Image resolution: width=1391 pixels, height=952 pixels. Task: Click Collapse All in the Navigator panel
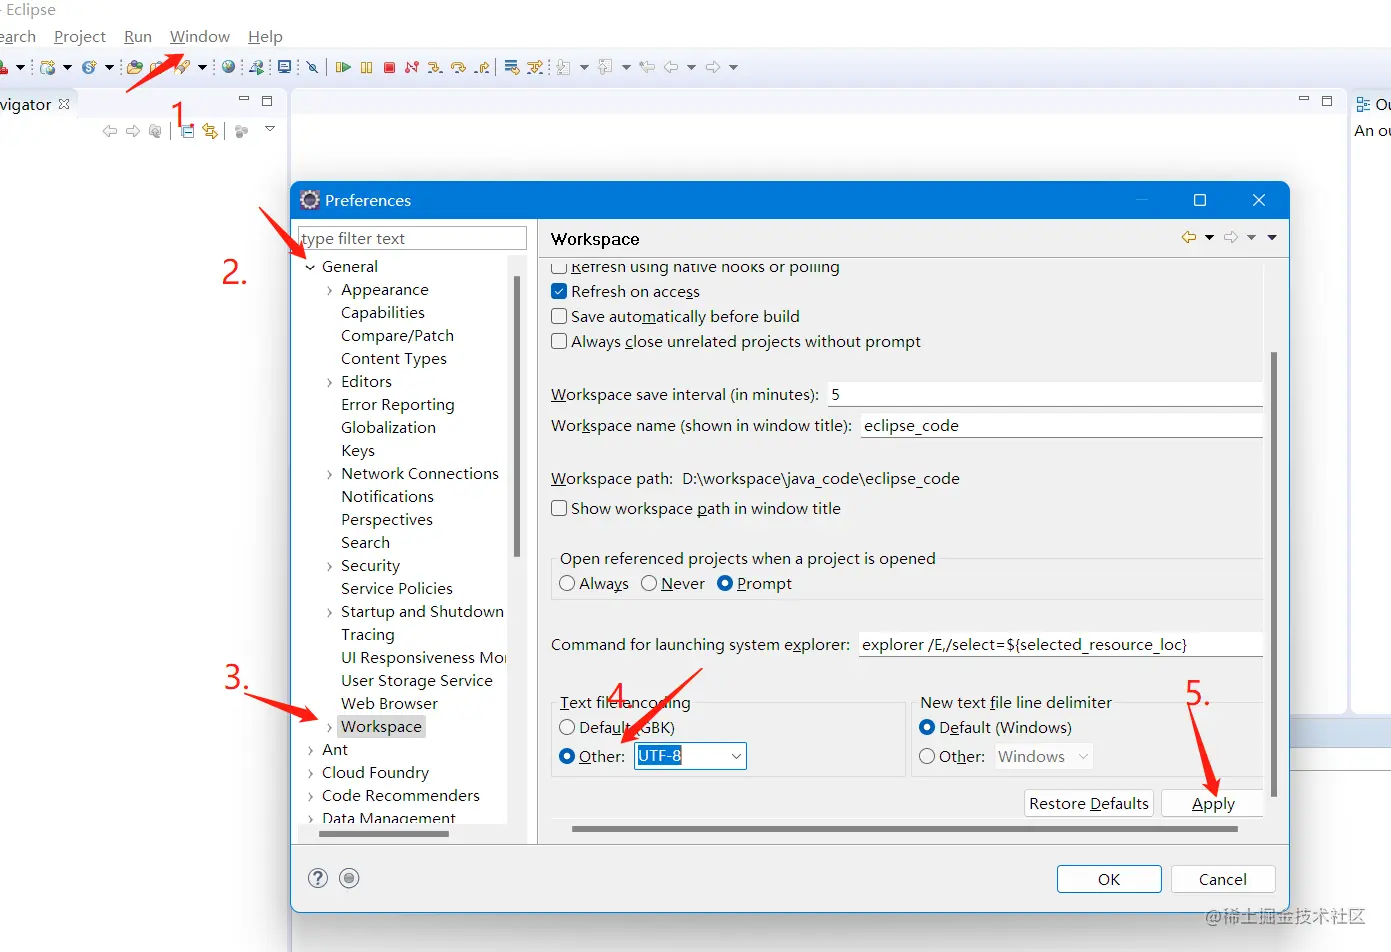[187, 131]
